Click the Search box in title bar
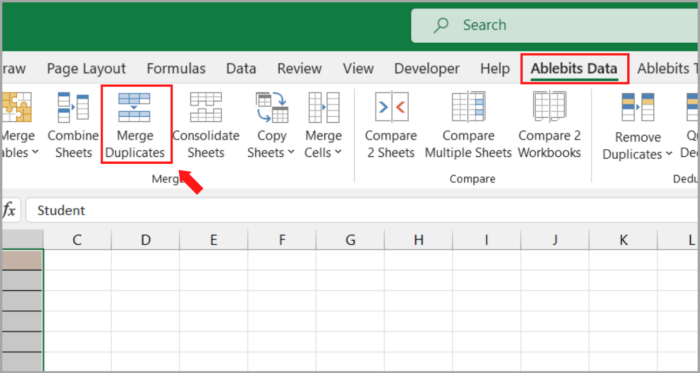This screenshot has height=373, width=700. (554, 25)
